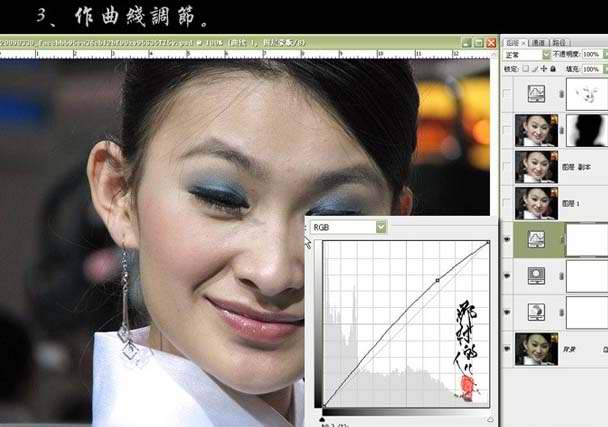Image resolution: width=608 pixels, height=427 pixels.
Task: Switch to the 通道 channels tab
Action: pos(538,43)
